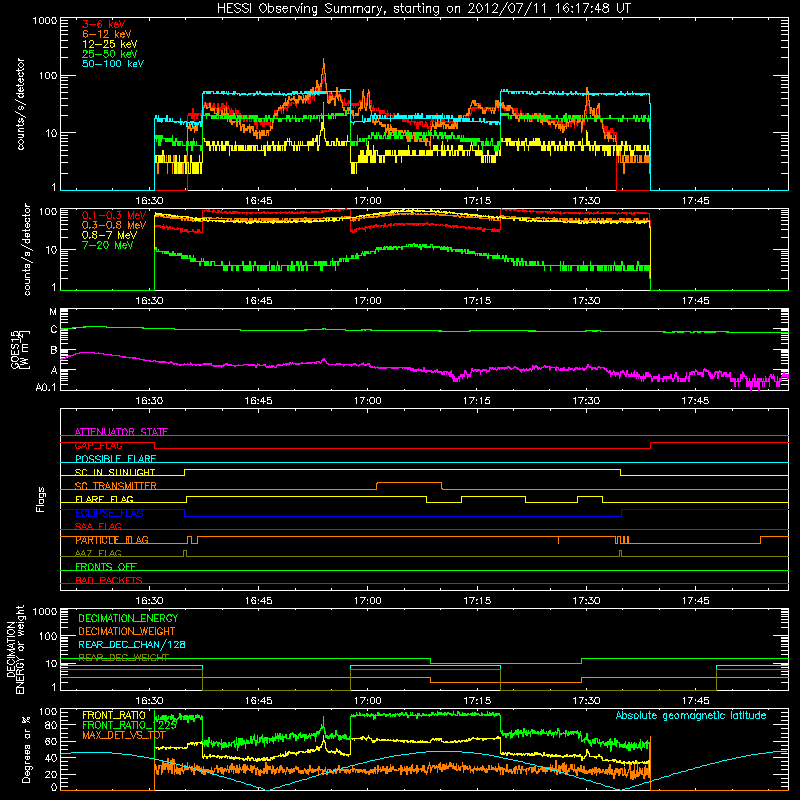Click the raised SC_TRANSMITTER flag segment
Viewport: 800px width, 800px height.
(409, 482)
